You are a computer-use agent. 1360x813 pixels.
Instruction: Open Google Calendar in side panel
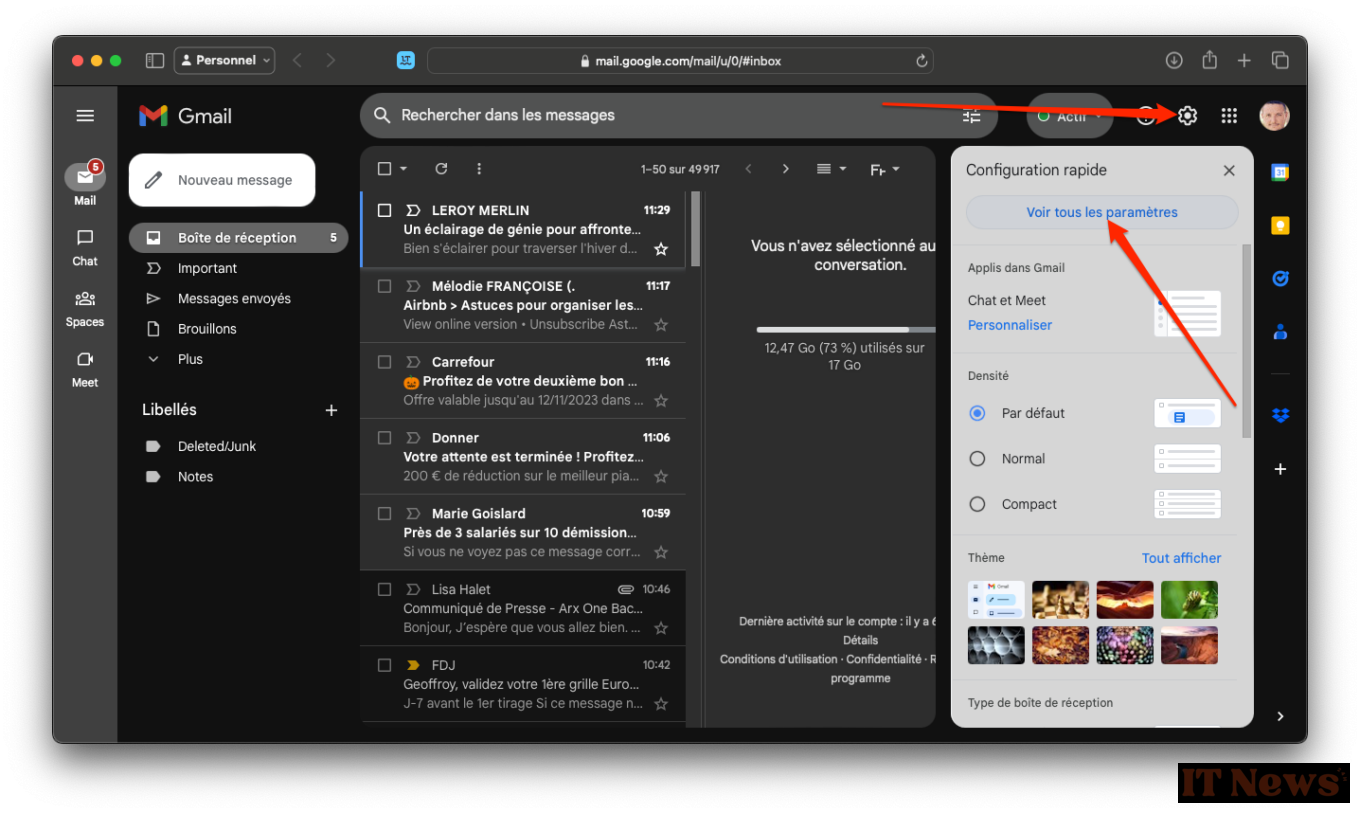click(1280, 173)
